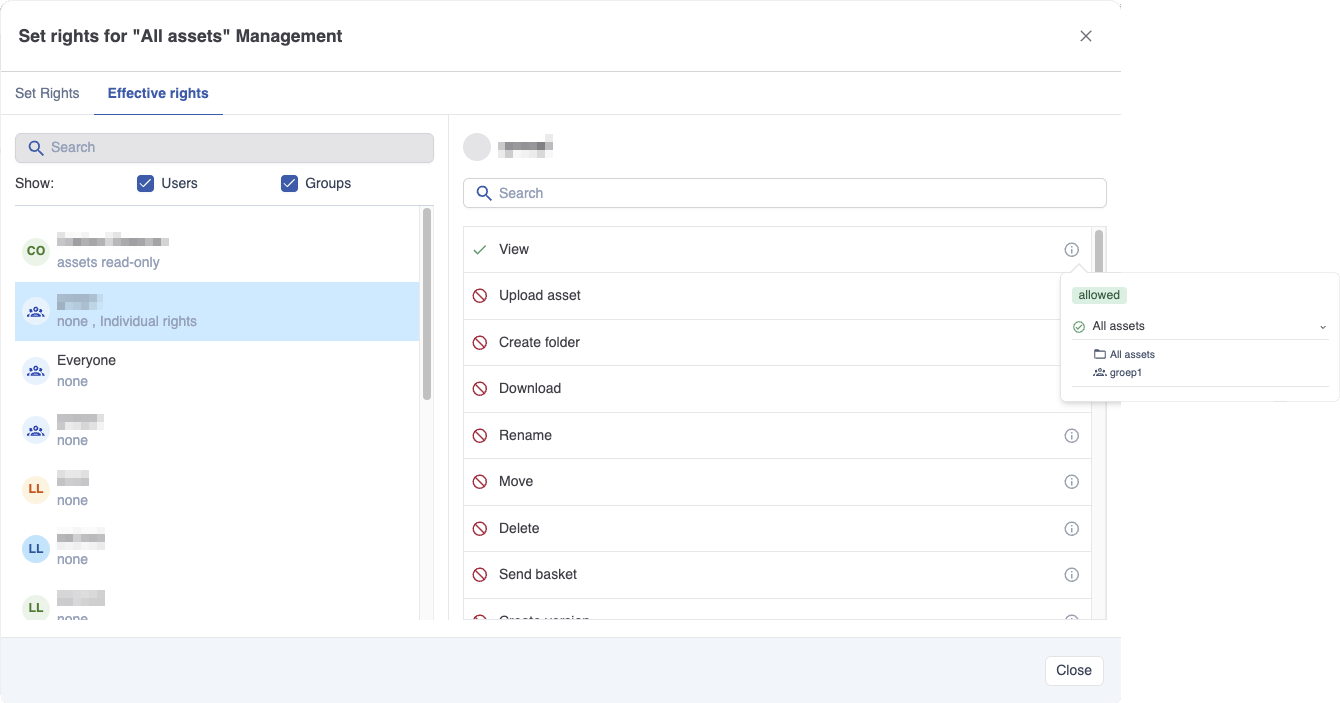1340x703 pixels.
Task: Close the Set rights dialog with X
Action: (1086, 36)
